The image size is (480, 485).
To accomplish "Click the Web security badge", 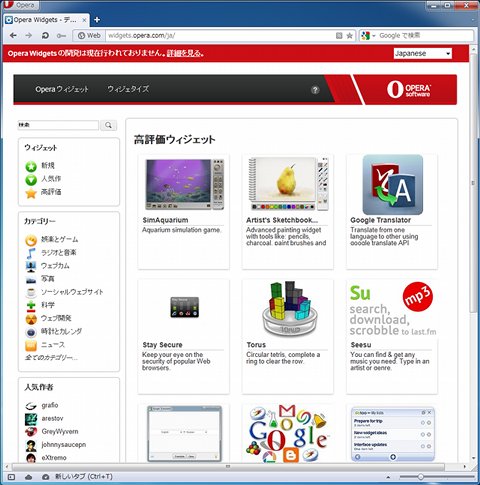I will point(89,36).
